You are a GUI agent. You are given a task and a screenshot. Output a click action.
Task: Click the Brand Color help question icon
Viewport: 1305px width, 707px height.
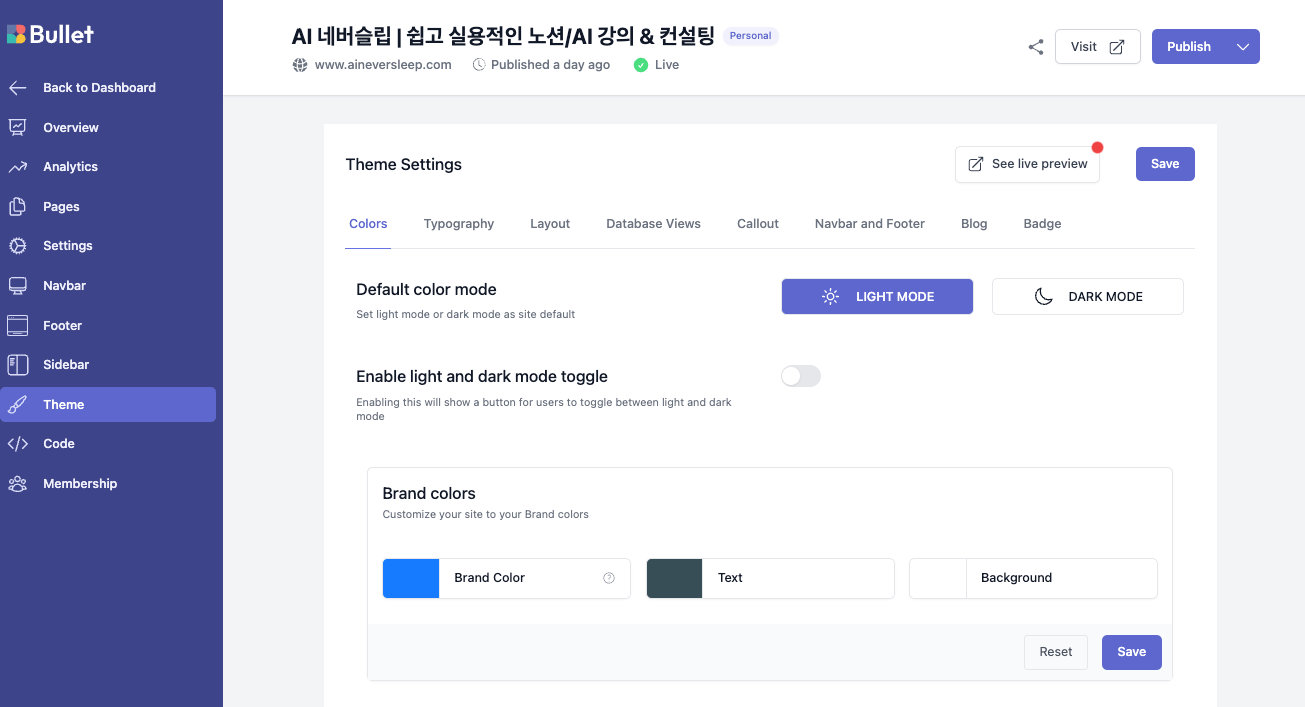[609, 578]
